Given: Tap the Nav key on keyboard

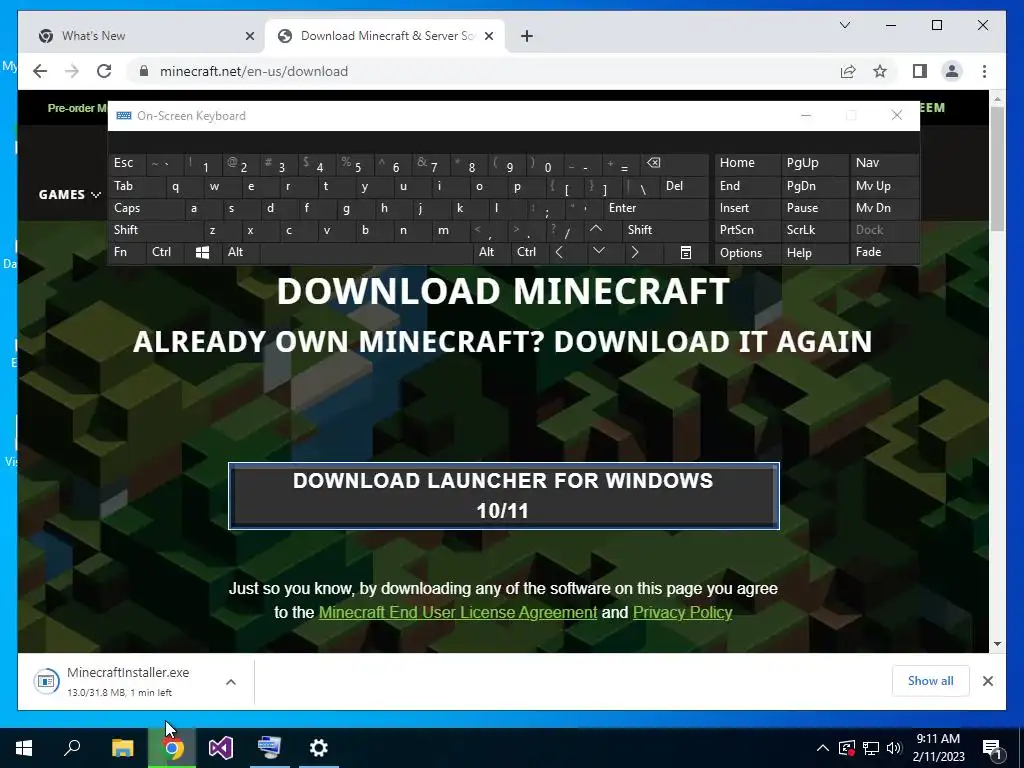Looking at the screenshot, I should click(x=884, y=163).
